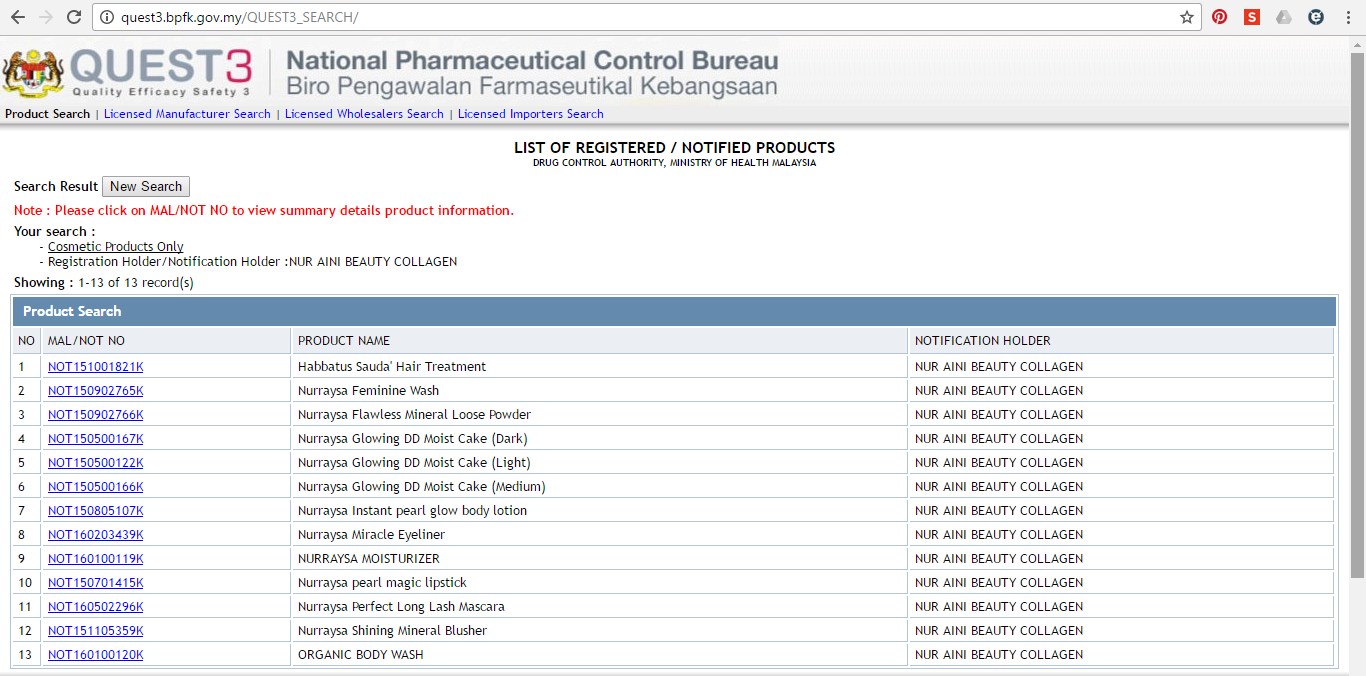
Task: Open notification NOT150701415K
Action: (x=95, y=583)
